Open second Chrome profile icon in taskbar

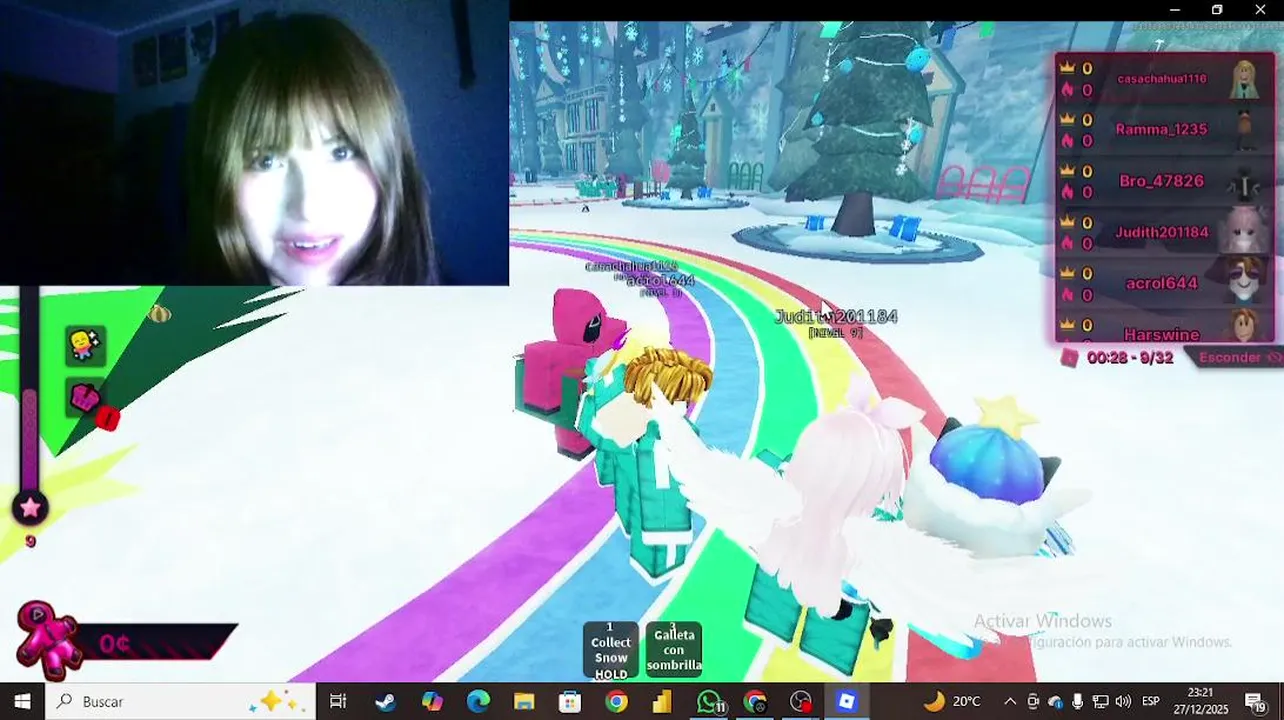click(x=755, y=701)
